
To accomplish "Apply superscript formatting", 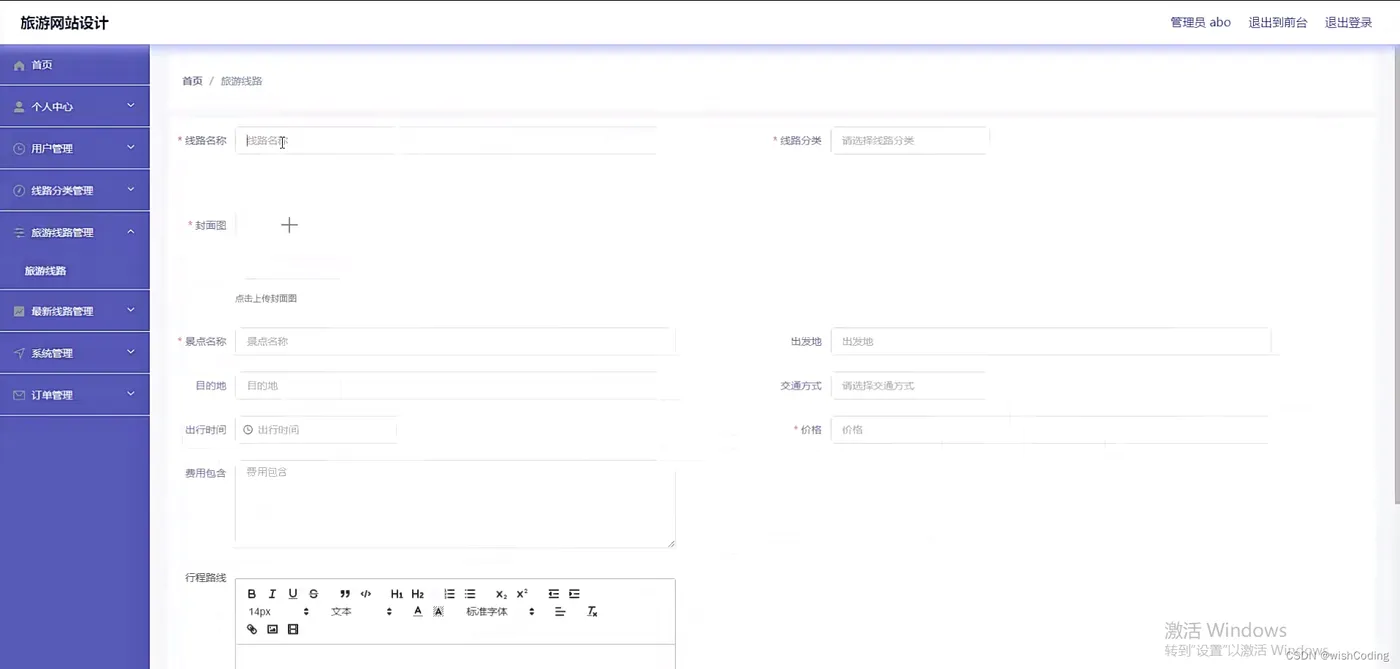I will pyautogui.click(x=522, y=594).
